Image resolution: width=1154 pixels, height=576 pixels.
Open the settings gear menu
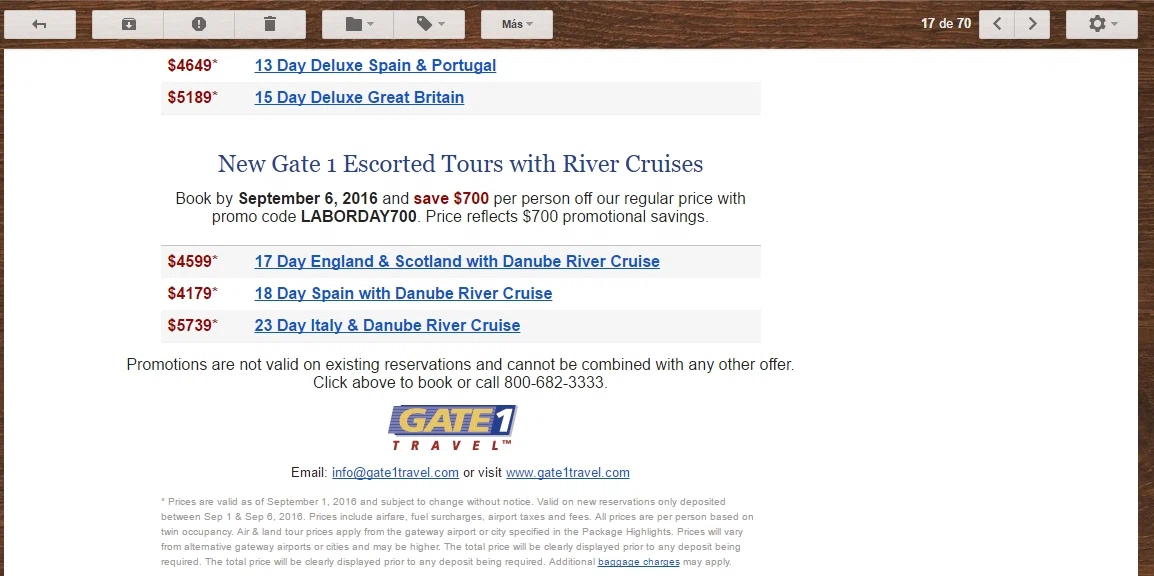click(x=1102, y=24)
